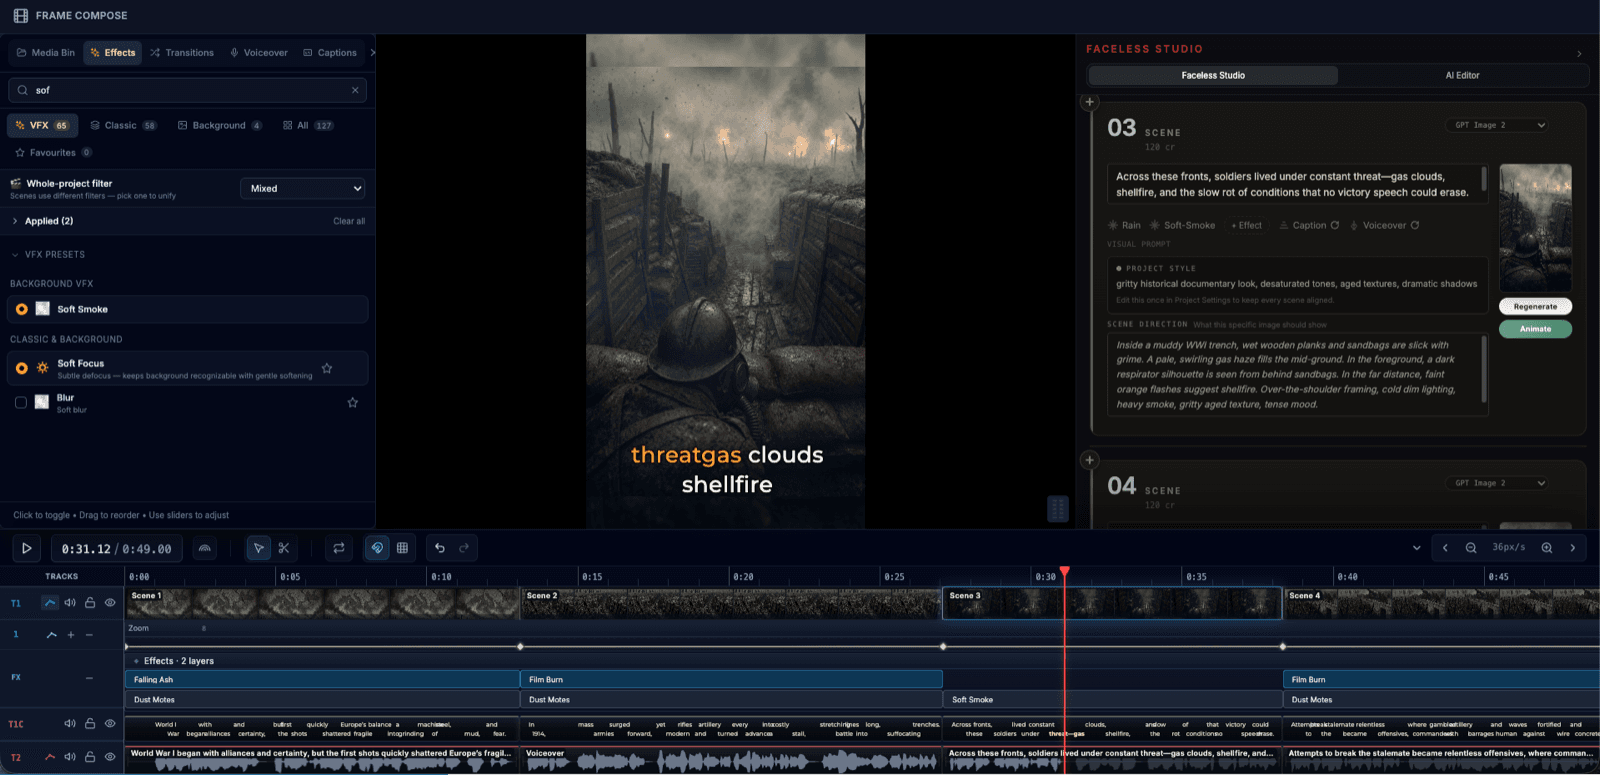This screenshot has width=1600, height=775.
Task: Open Scene 03 image thumbnail
Action: [x=1535, y=228]
